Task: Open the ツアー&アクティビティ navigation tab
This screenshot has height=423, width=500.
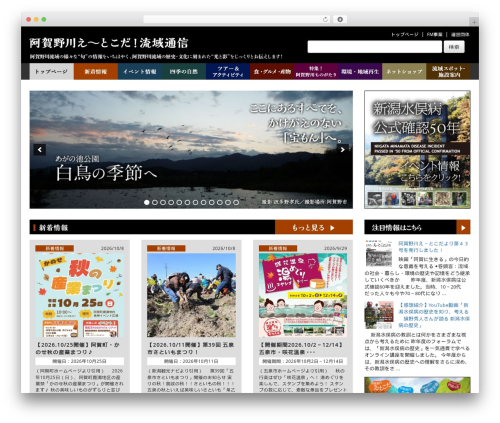Action: coord(228,71)
